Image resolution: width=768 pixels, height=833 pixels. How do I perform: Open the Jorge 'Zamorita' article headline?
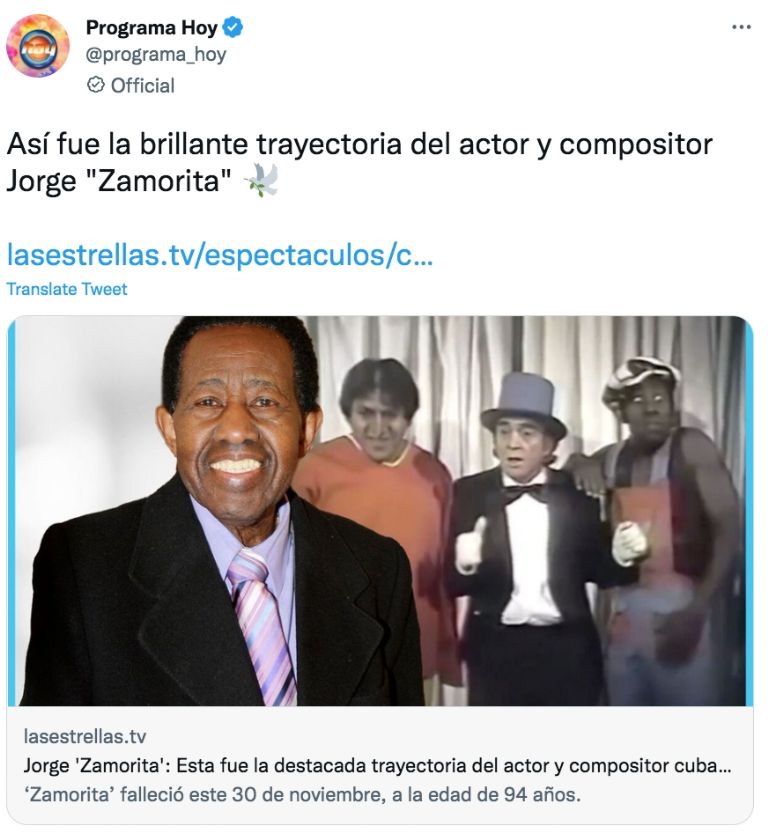coord(378,766)
